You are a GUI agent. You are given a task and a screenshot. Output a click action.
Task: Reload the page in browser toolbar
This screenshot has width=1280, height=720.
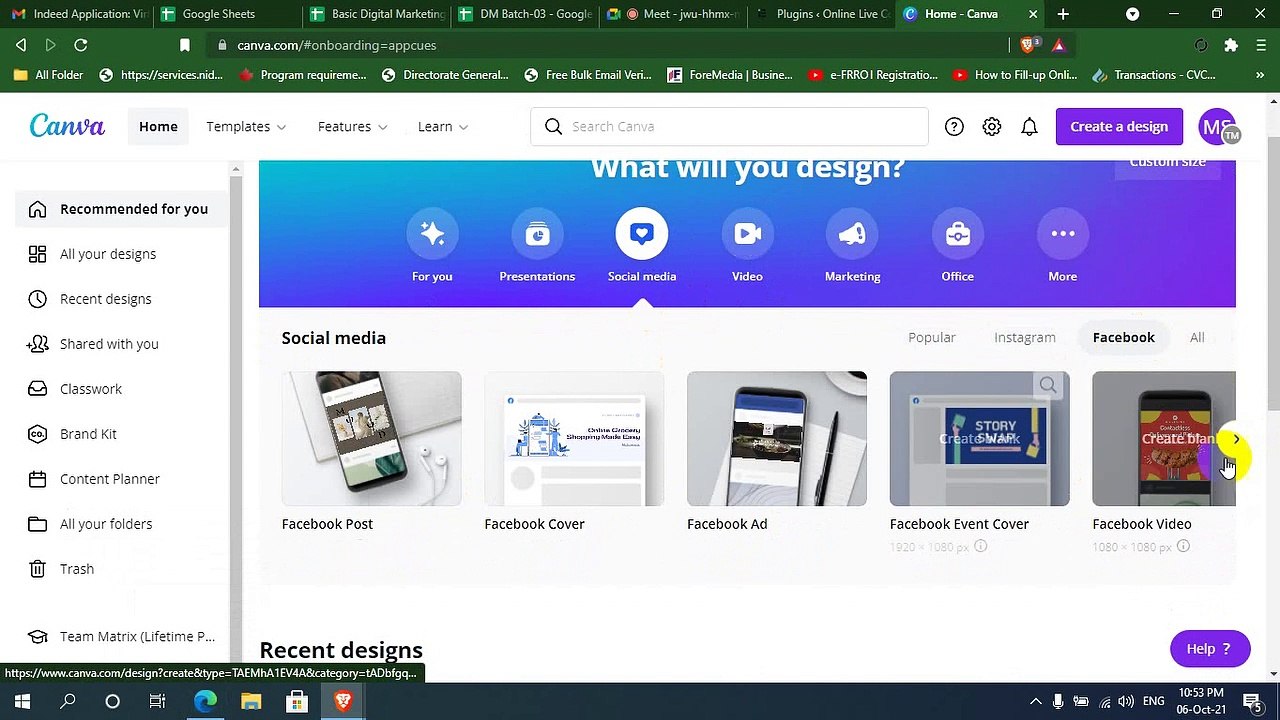81,45
